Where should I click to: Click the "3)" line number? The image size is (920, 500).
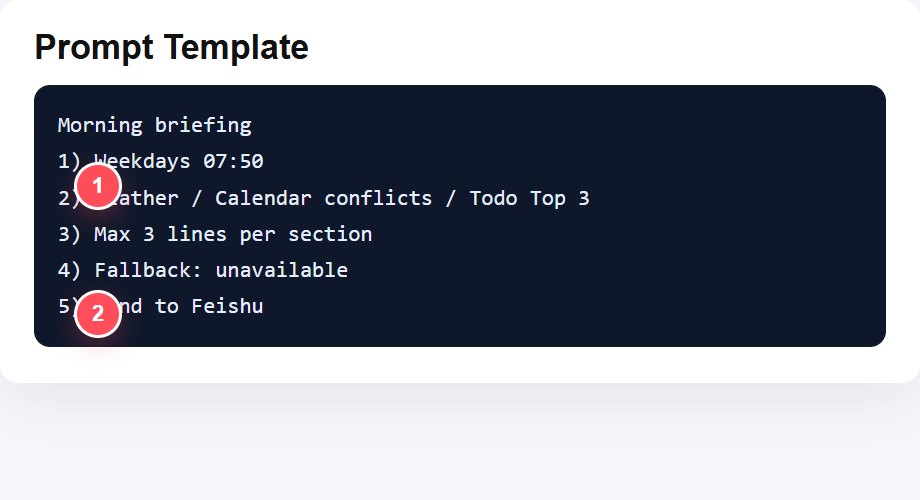(69, 234)
